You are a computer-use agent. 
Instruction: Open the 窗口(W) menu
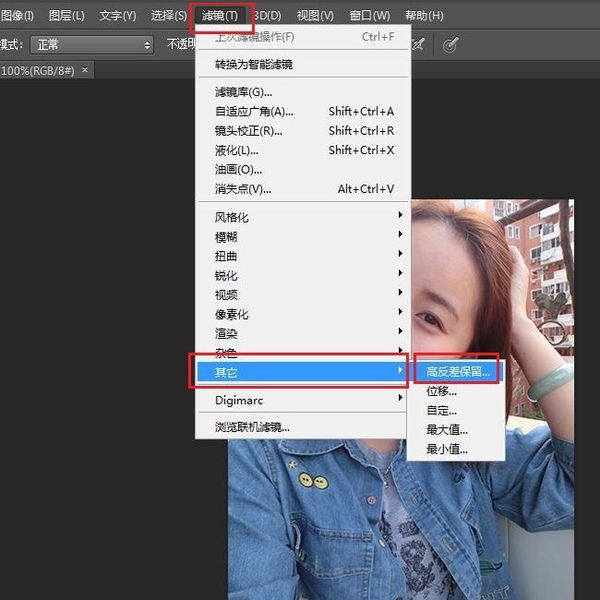[369, 16]
